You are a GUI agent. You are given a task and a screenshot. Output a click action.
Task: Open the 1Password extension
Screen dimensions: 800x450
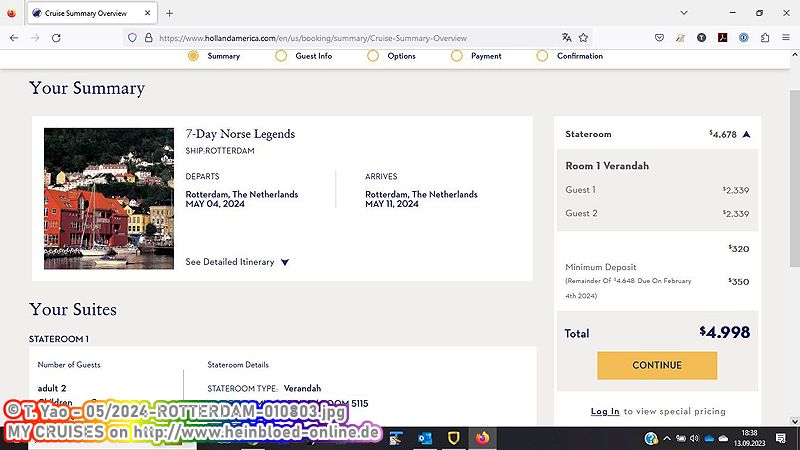pos(744,37)
